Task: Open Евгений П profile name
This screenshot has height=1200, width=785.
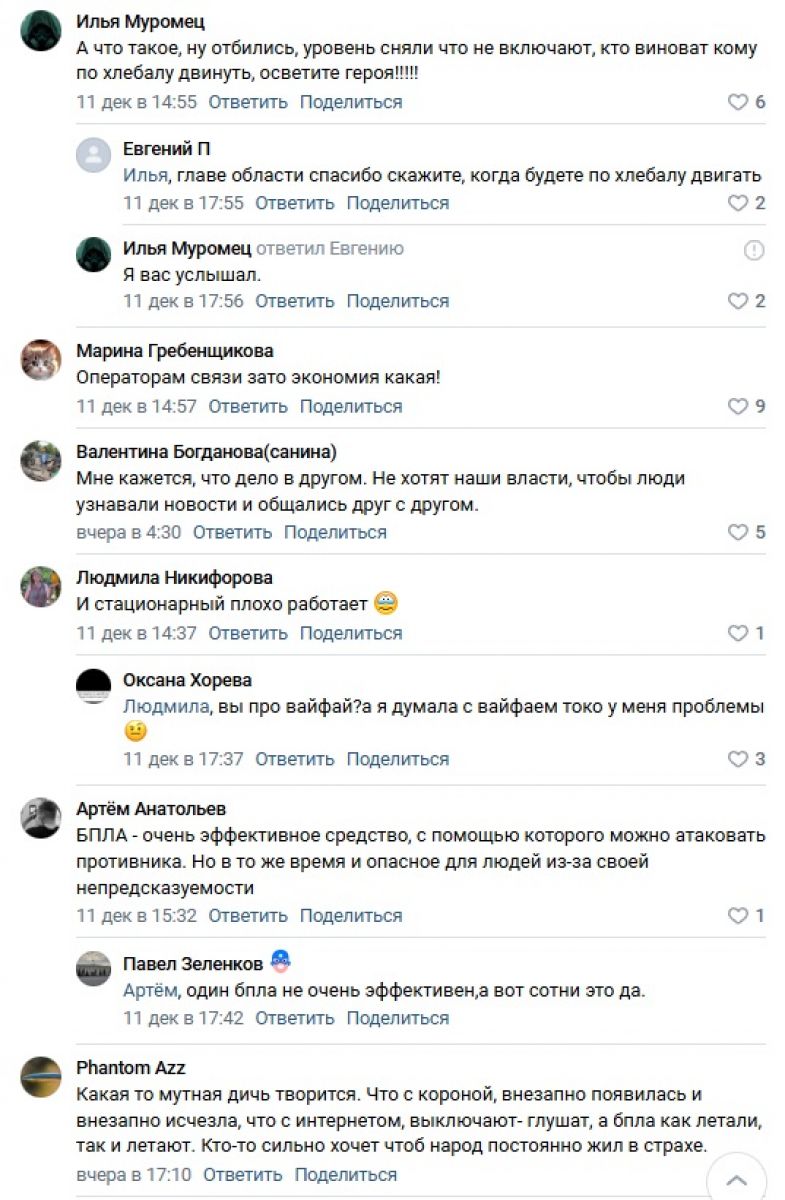Action: click(x=166, y=149)
